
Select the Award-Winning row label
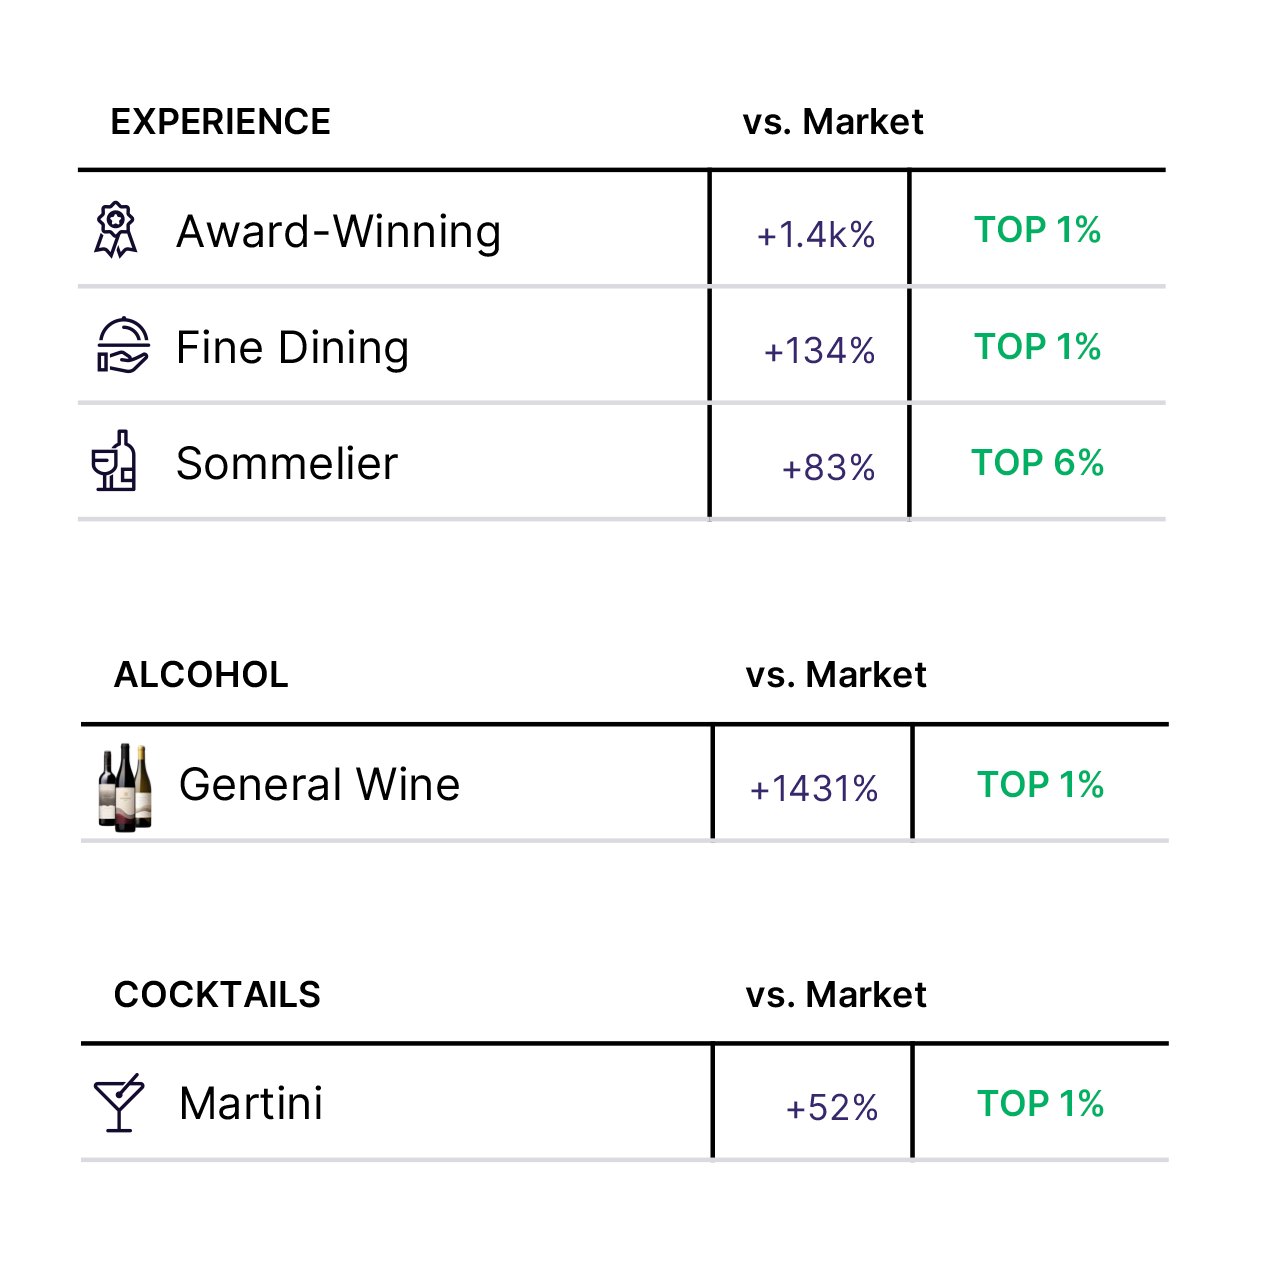338,232
